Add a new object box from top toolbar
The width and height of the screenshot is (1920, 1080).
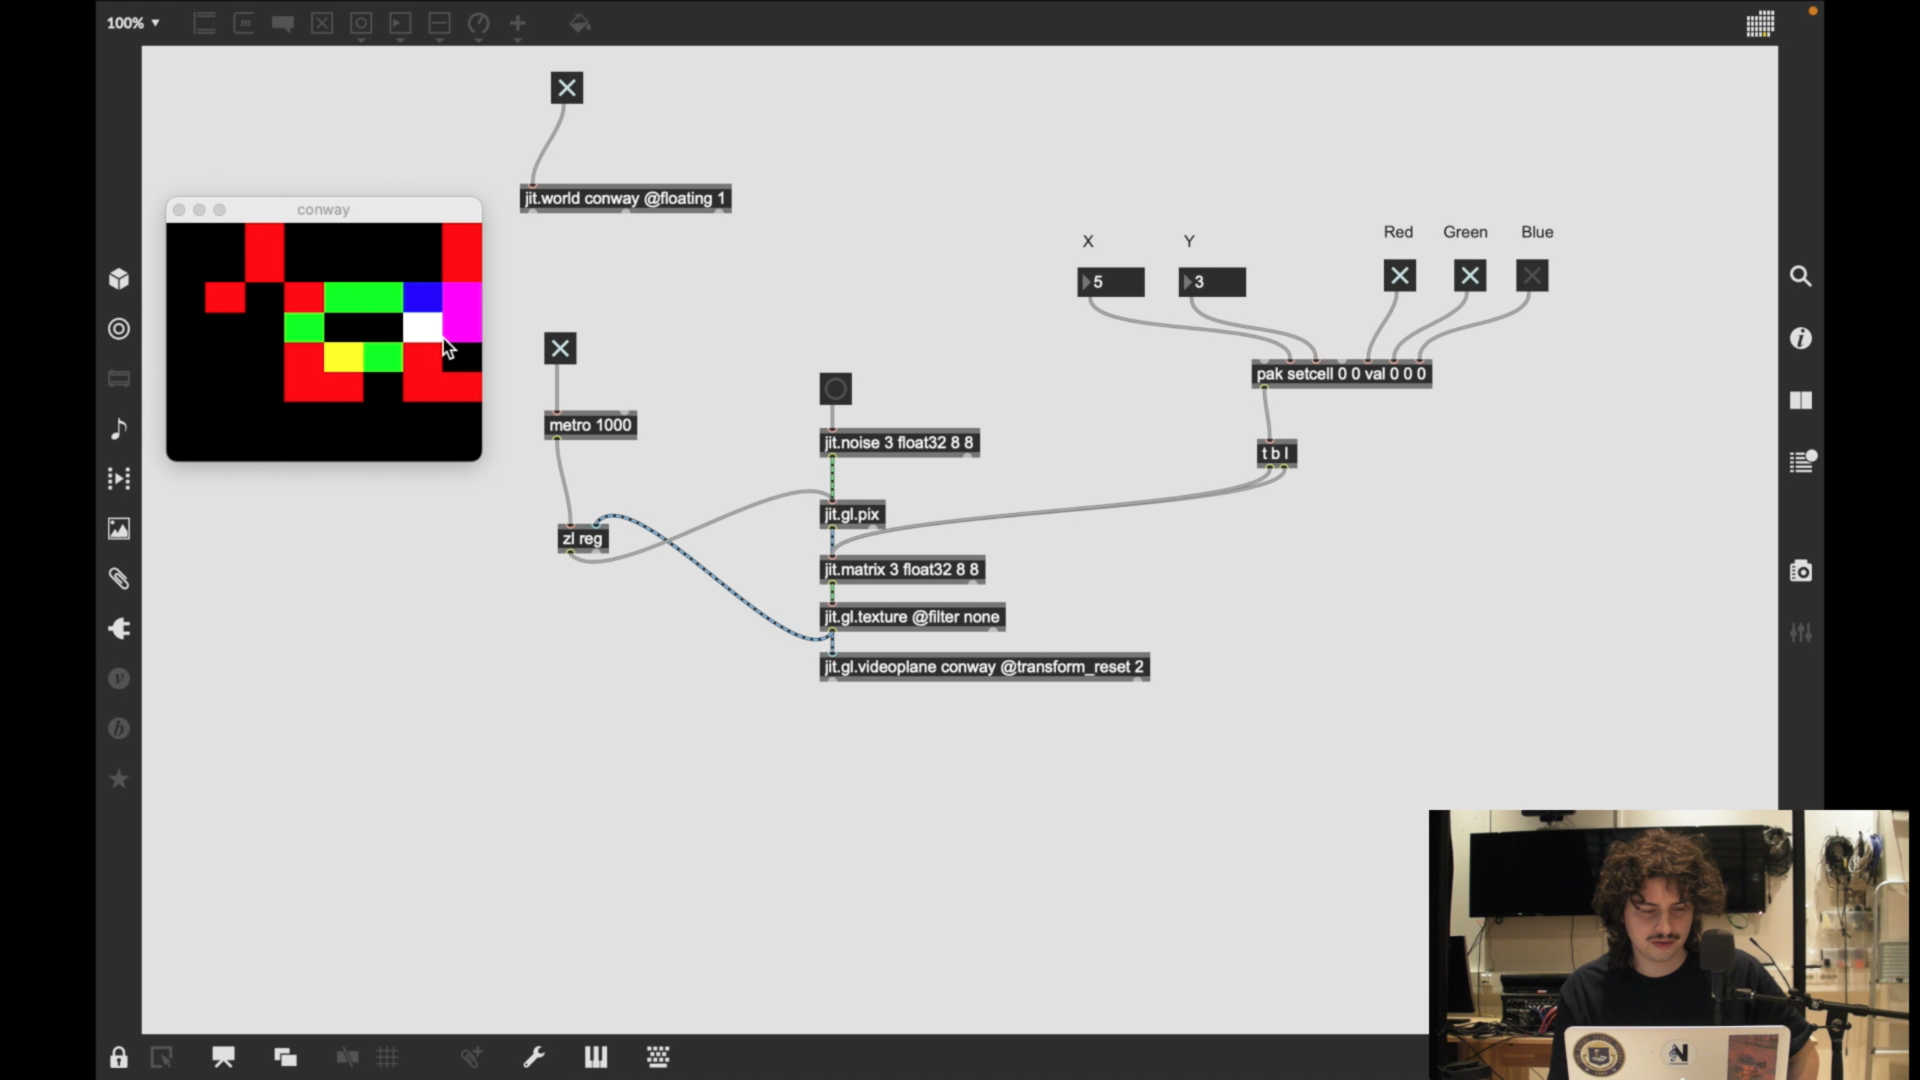coord(204,23)
